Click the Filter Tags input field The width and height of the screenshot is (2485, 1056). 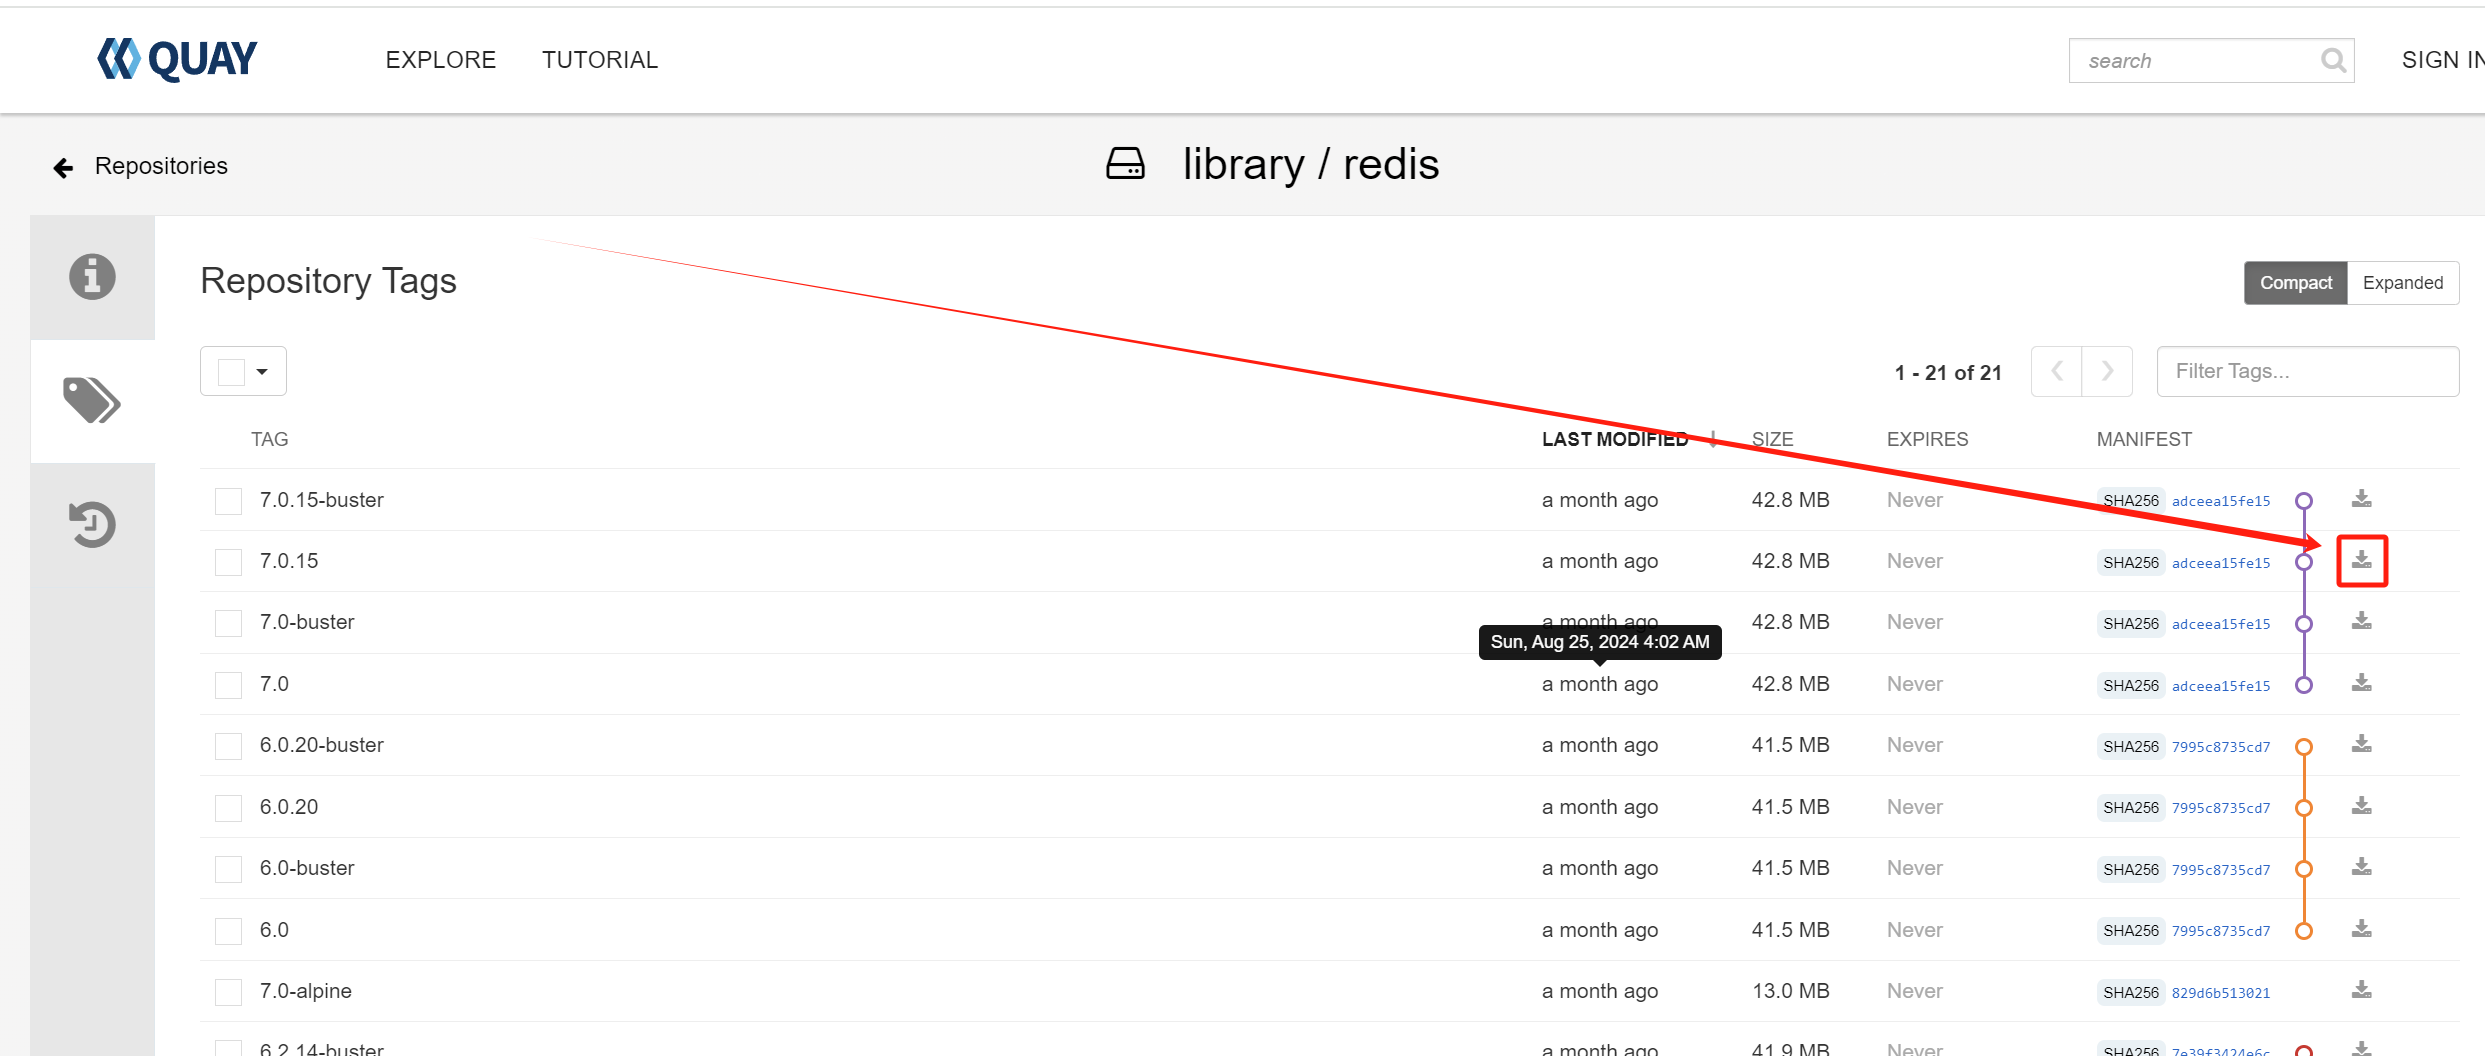click(2307, 371)
